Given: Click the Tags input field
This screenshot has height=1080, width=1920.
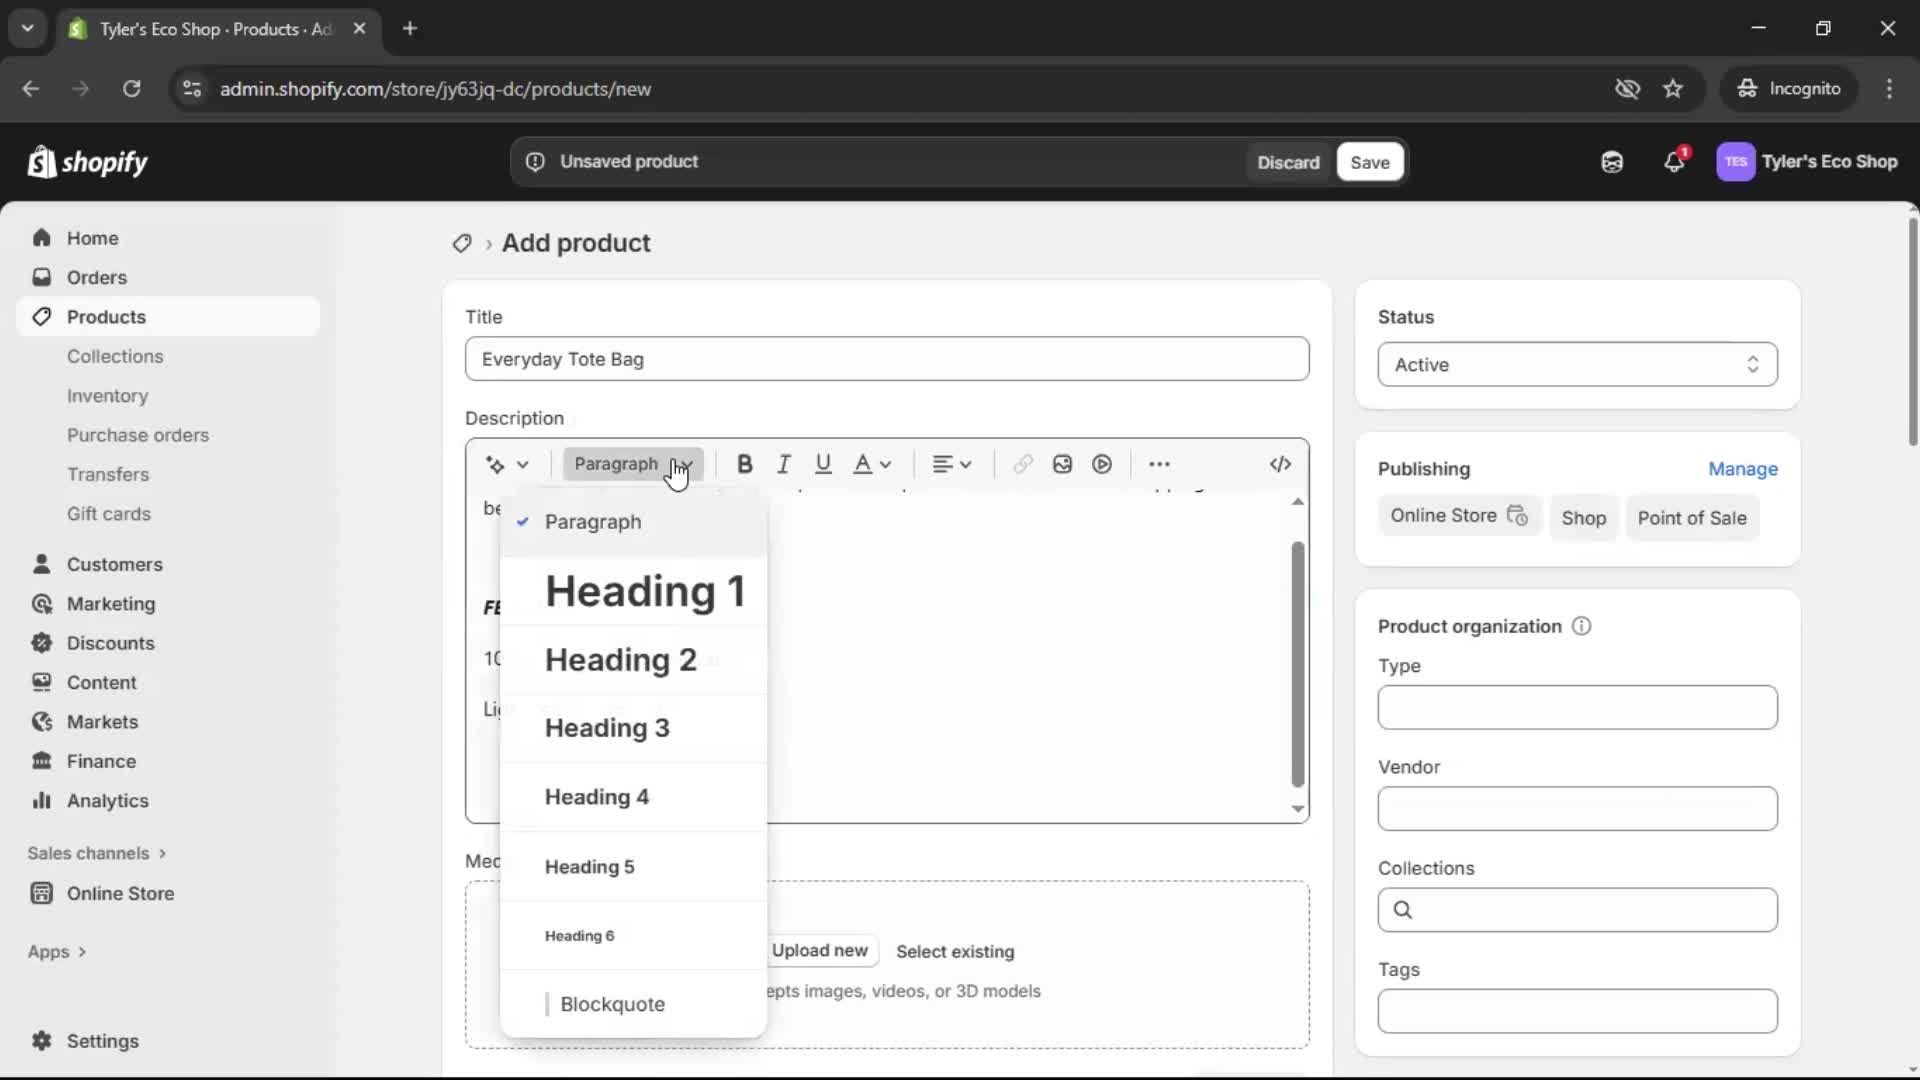Looking at the screenshot, I should [x=1576, y=1011].
